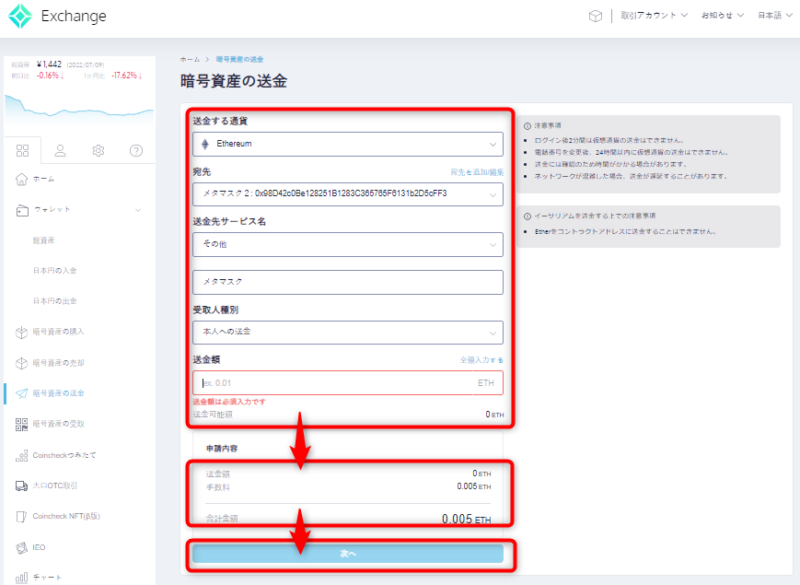The image size is (800, 585).
Task: Click the 次へ button
Action: click(347, 554)
